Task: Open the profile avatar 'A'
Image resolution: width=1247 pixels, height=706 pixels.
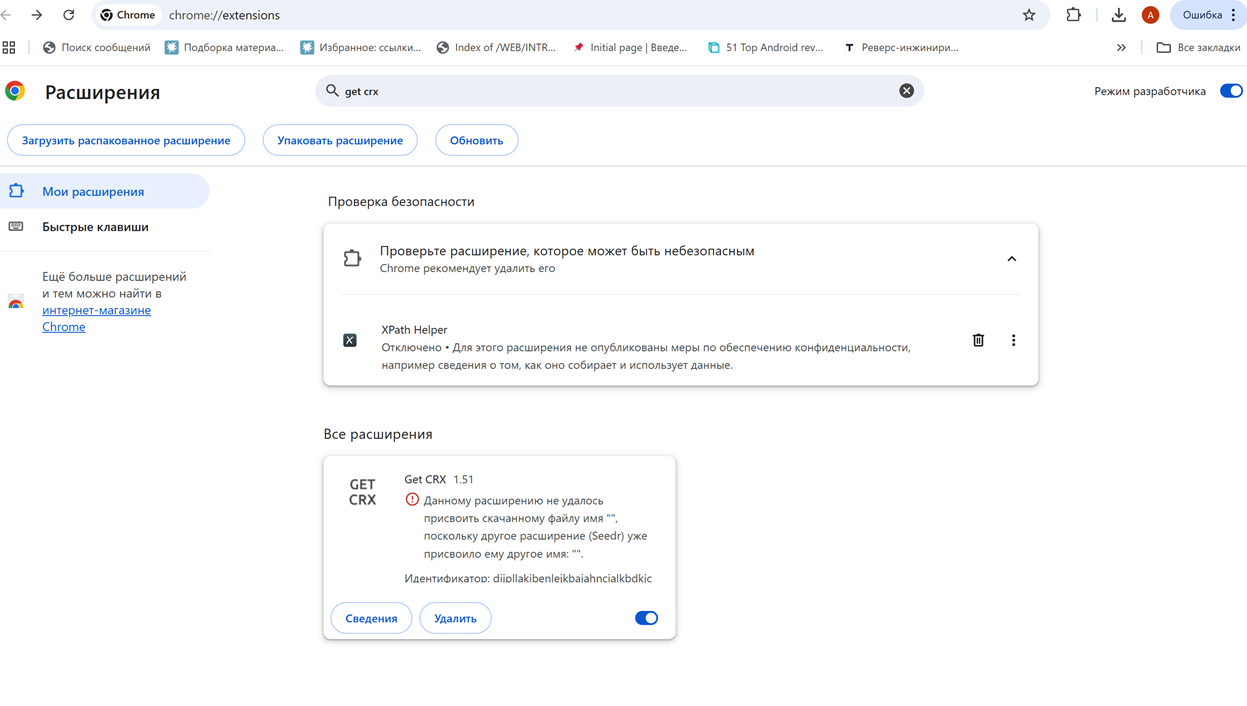Action: 1151,15
